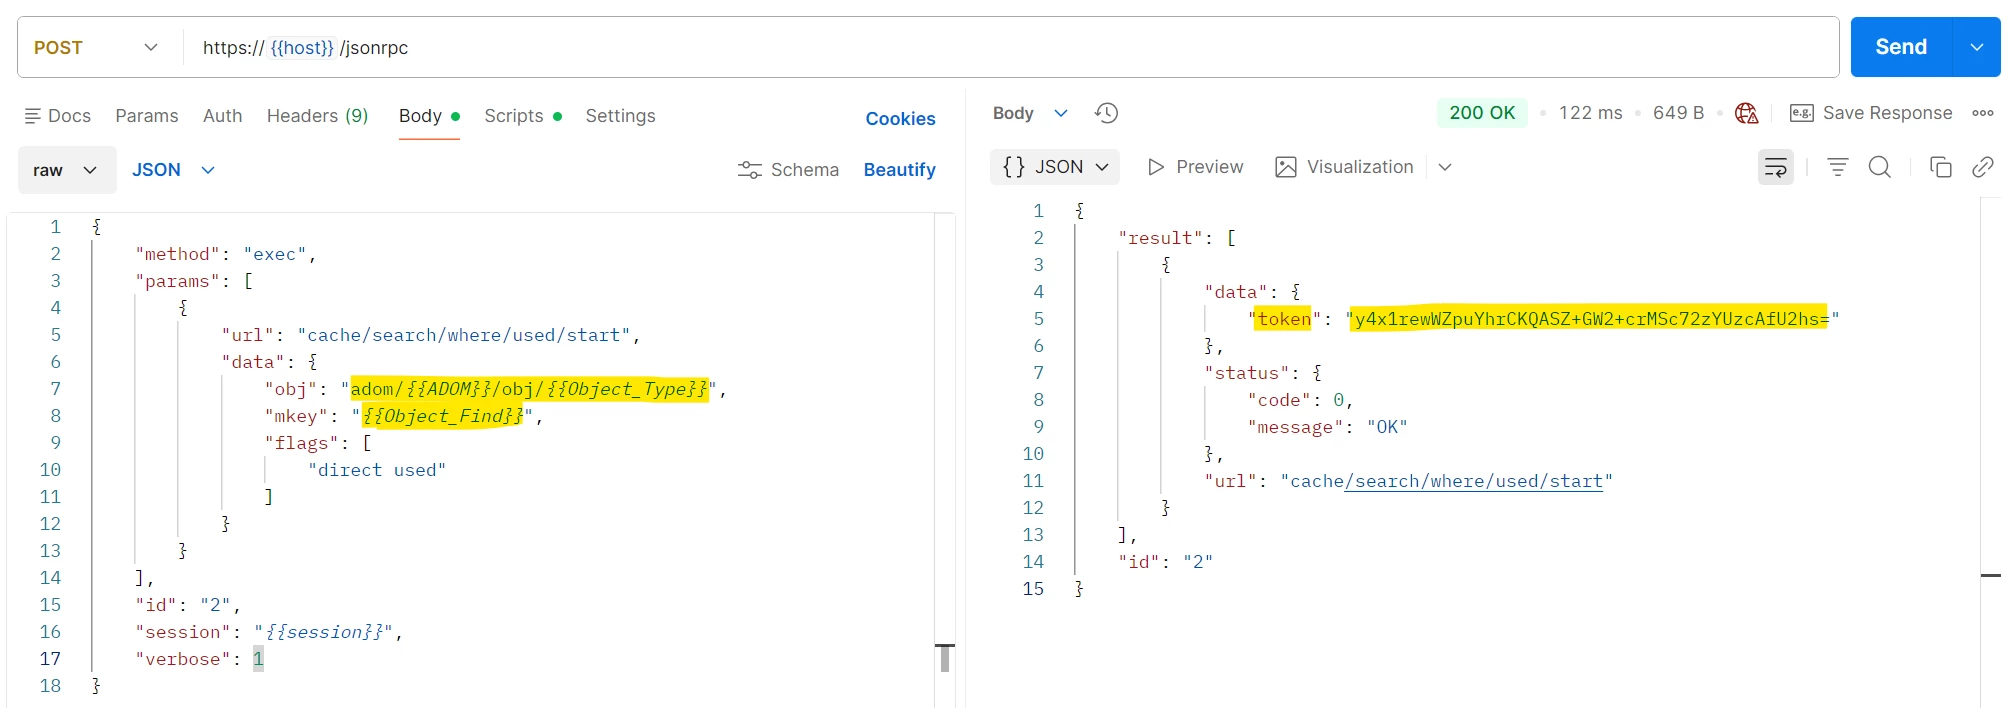
Task: Click the Beautify link
Action: (900, 170)
